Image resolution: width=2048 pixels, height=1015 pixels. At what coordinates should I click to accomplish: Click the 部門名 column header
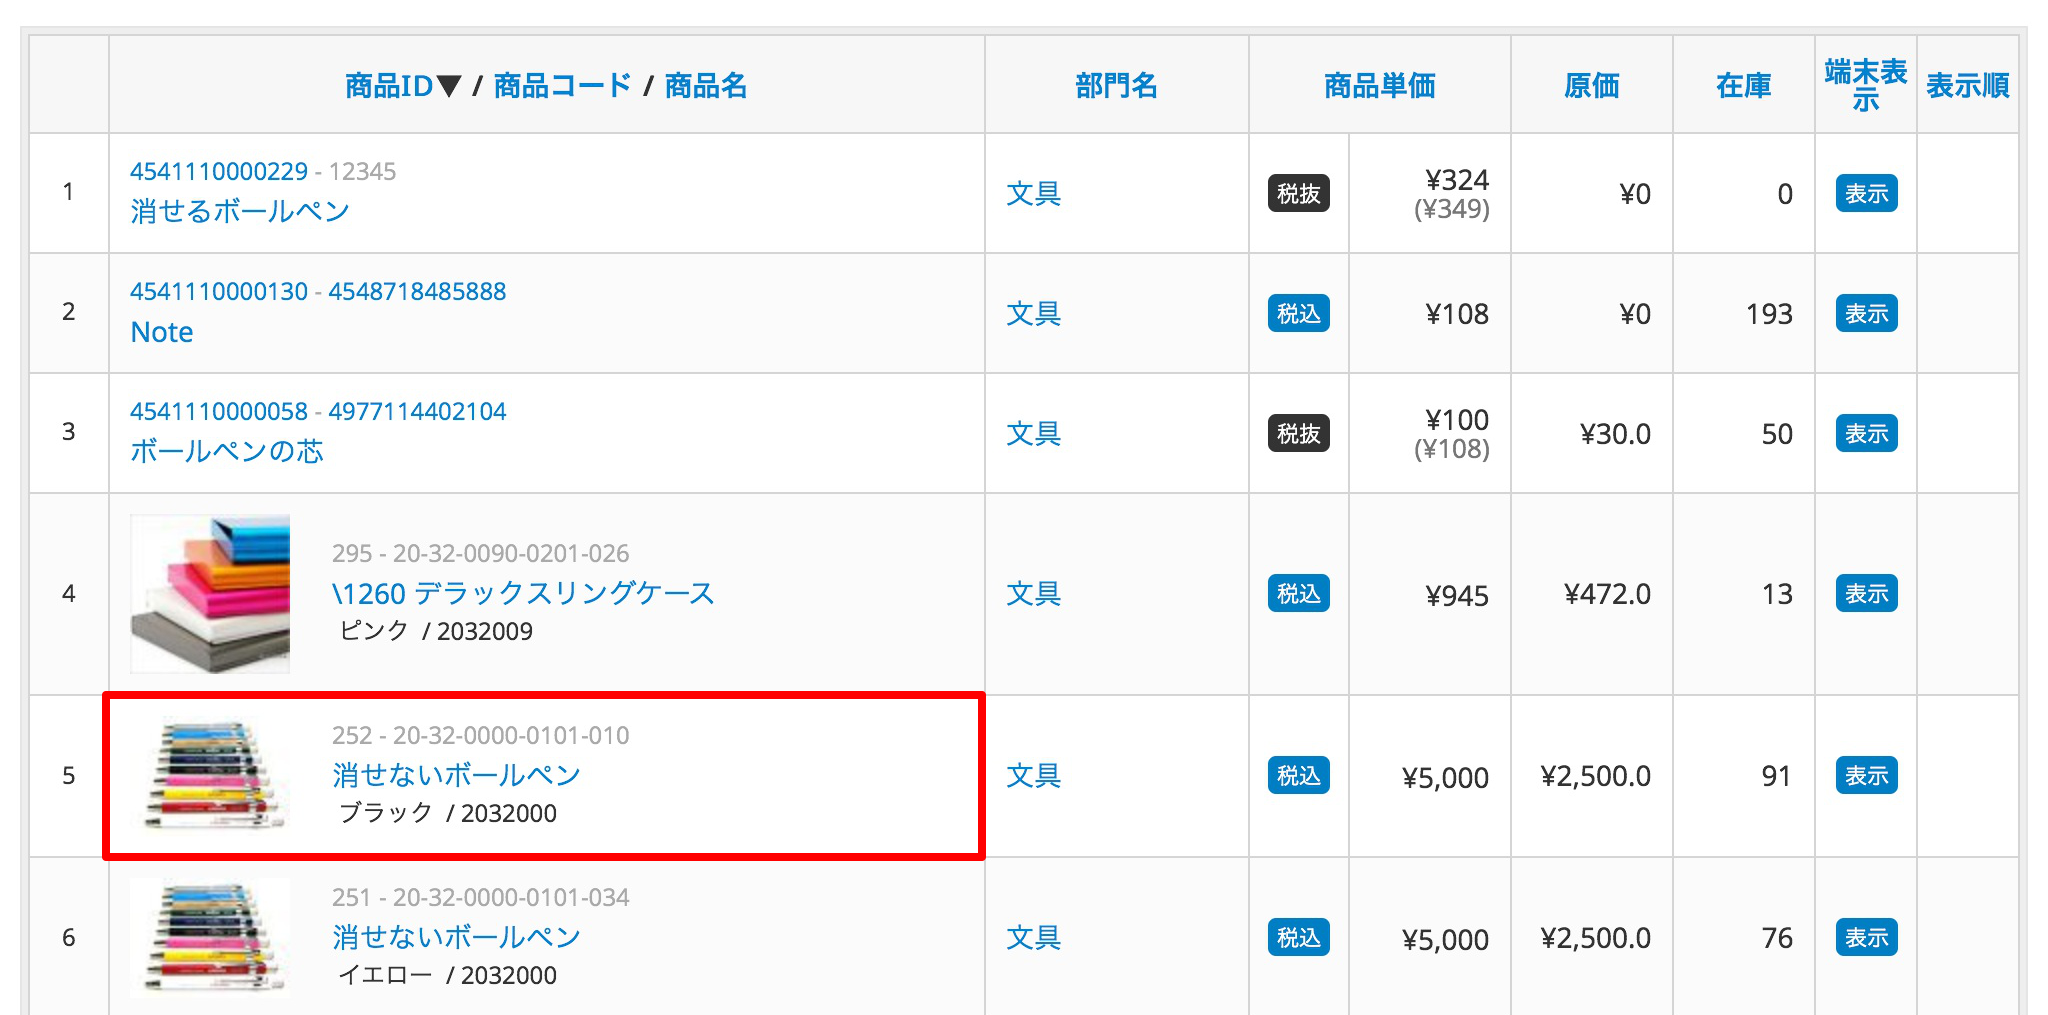[x=1116, y=86]
